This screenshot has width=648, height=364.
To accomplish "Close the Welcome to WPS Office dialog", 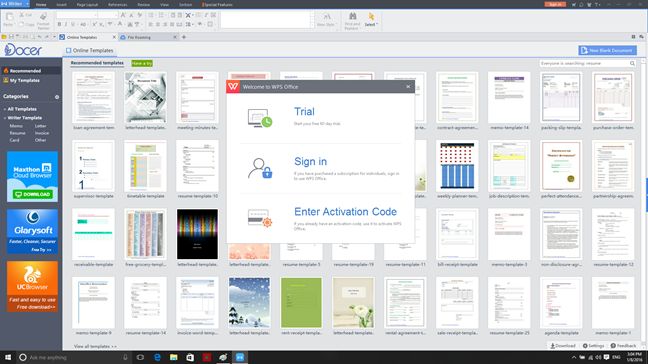I will 408,87.
